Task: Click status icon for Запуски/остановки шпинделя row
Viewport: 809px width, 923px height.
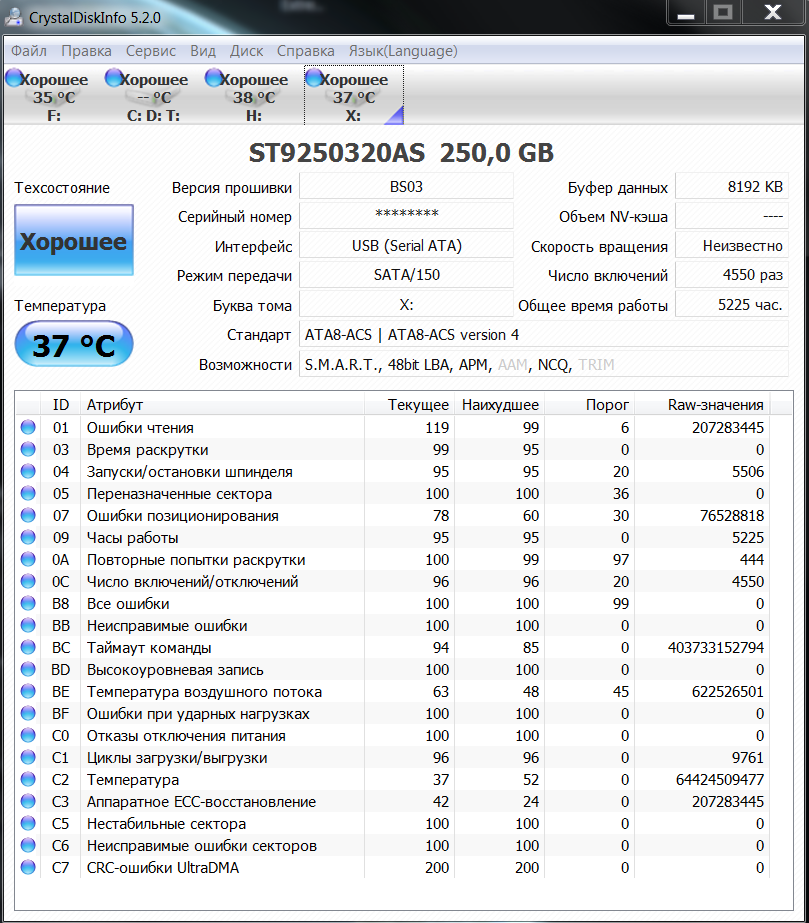Action: (28, 472)
